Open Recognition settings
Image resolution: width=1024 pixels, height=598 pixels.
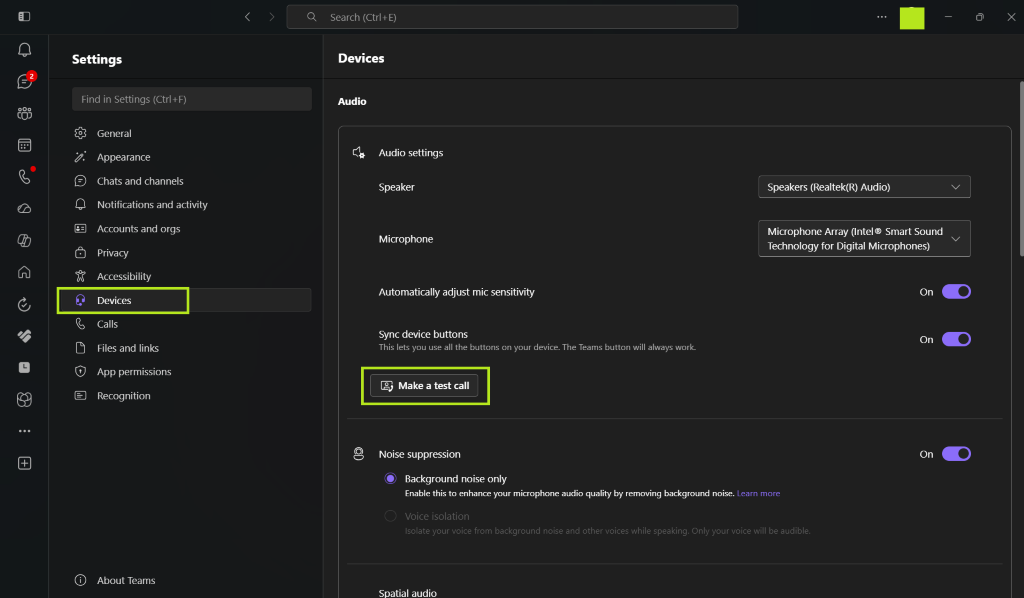click(x=191, y=396)
